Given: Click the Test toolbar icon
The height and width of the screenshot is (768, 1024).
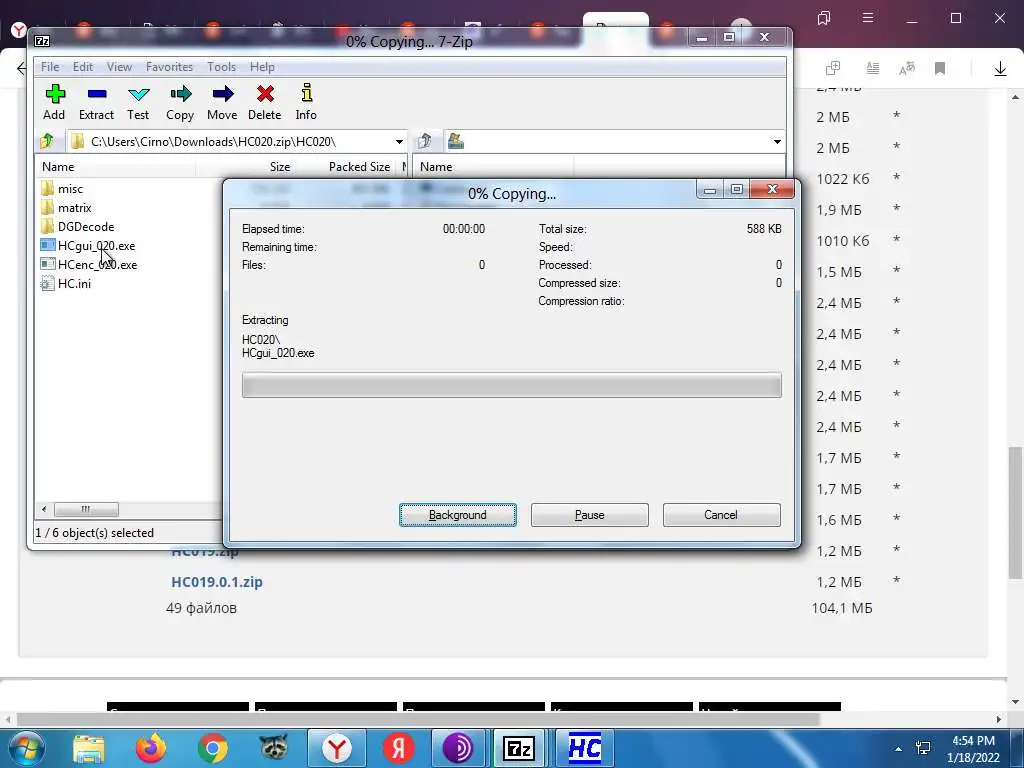Looking at the screenshot, I should pos(138,102).
